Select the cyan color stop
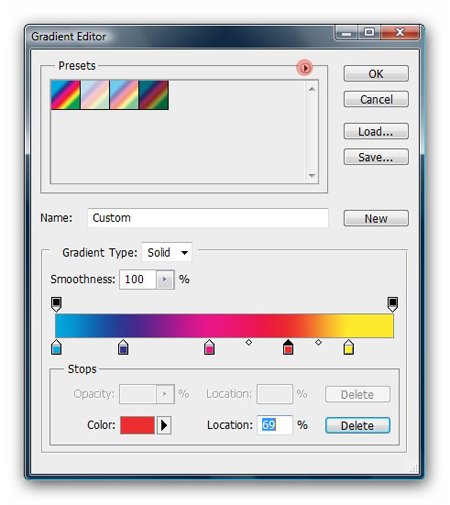Screen dimensions: 450x505 [x=56, y=347]
